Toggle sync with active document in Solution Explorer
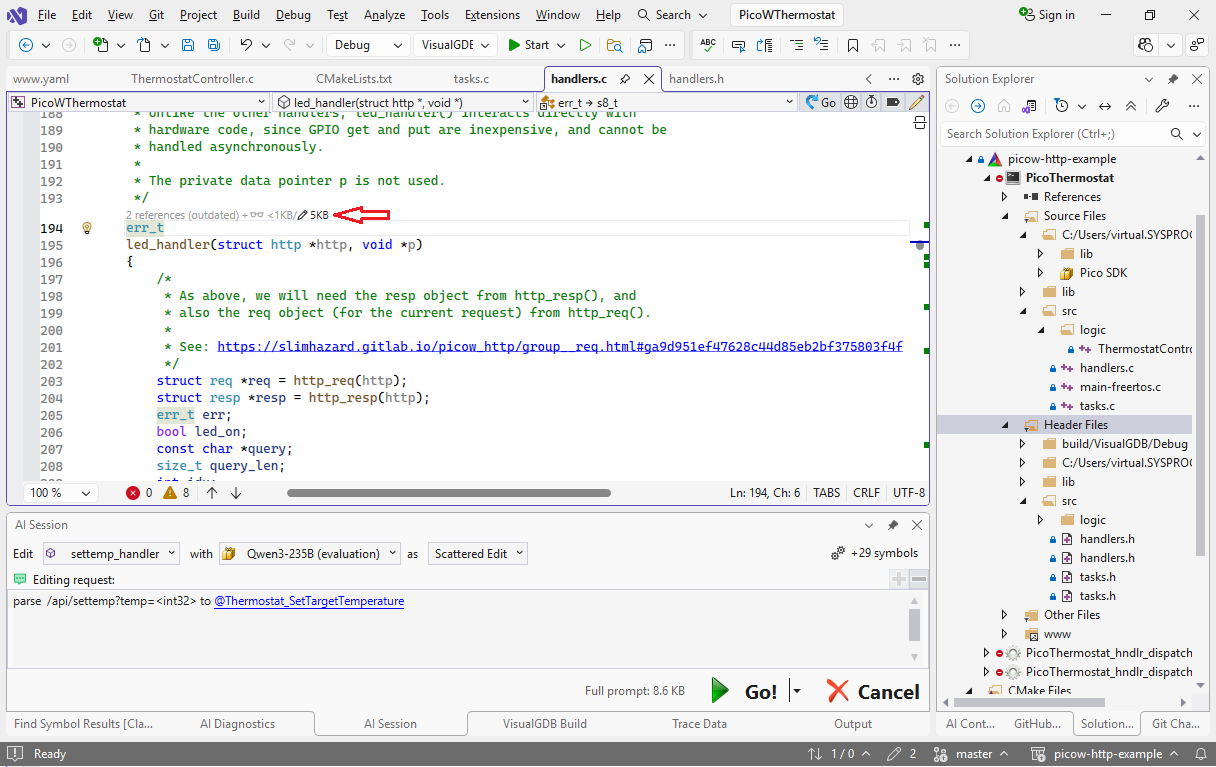Image resolution: width=1216 pixels, height=767 pixels. tap(1105, 106)
